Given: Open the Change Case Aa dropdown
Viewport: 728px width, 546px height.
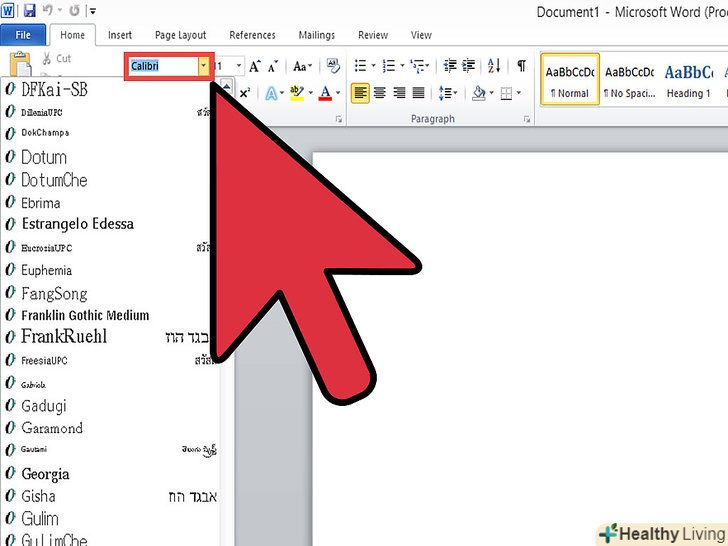Looking at the screenshot, I should pos(302,66).
